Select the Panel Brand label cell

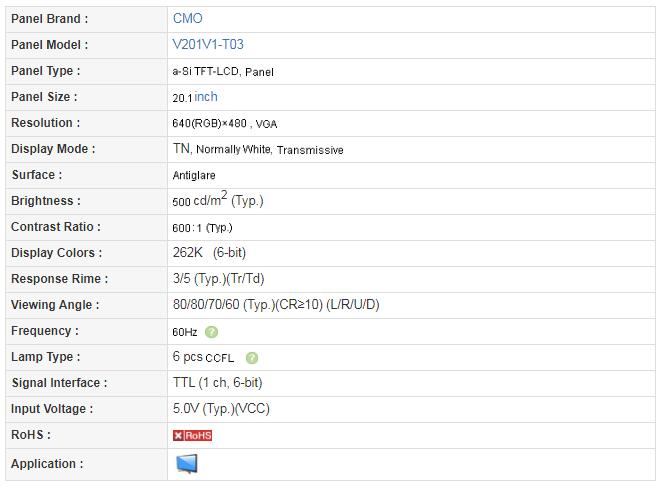(87, 19)
